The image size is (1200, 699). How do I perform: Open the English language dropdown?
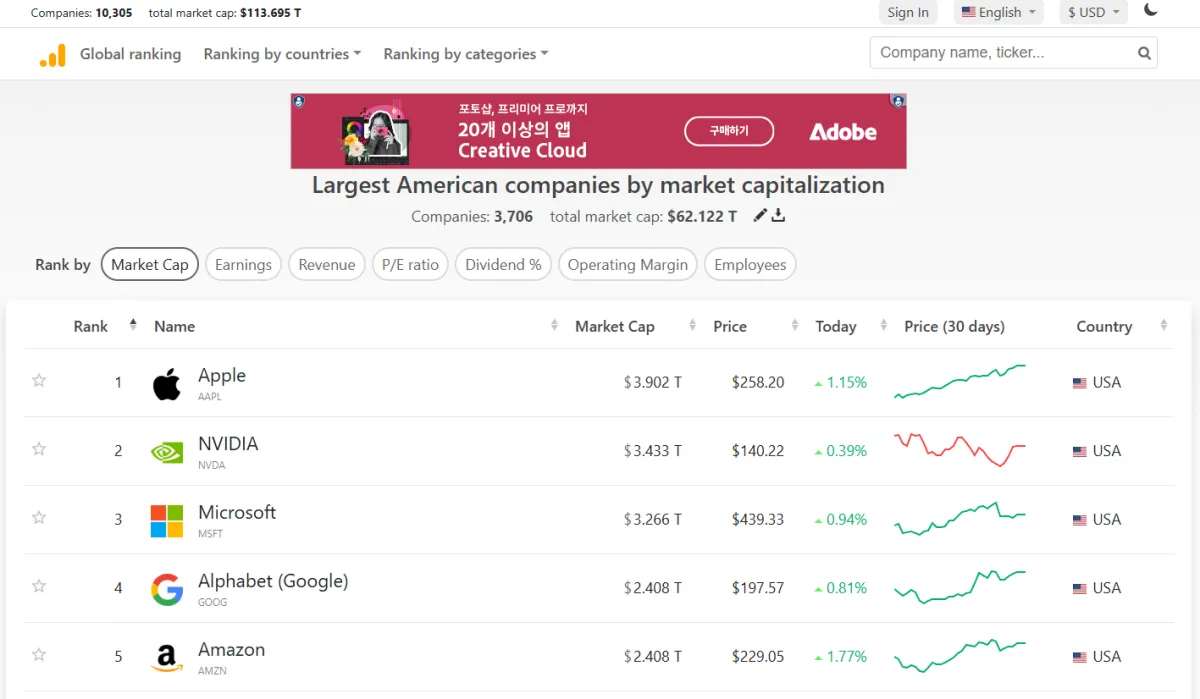point(998,12)
